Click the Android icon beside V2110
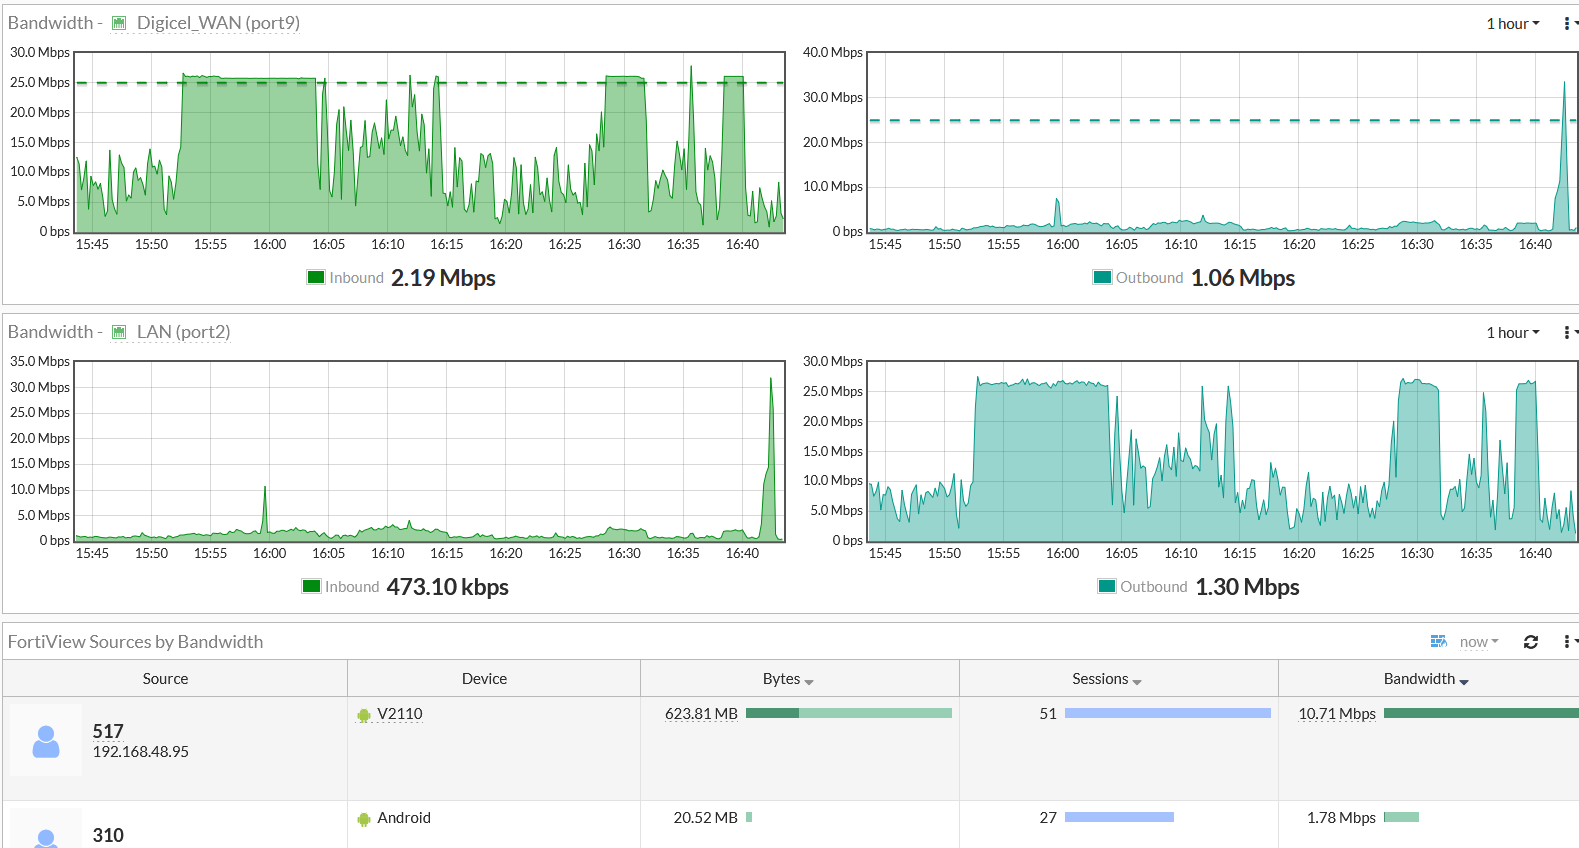Image resolution: width=1579 pixels, height=848 pixels. [x=364, y=715]
